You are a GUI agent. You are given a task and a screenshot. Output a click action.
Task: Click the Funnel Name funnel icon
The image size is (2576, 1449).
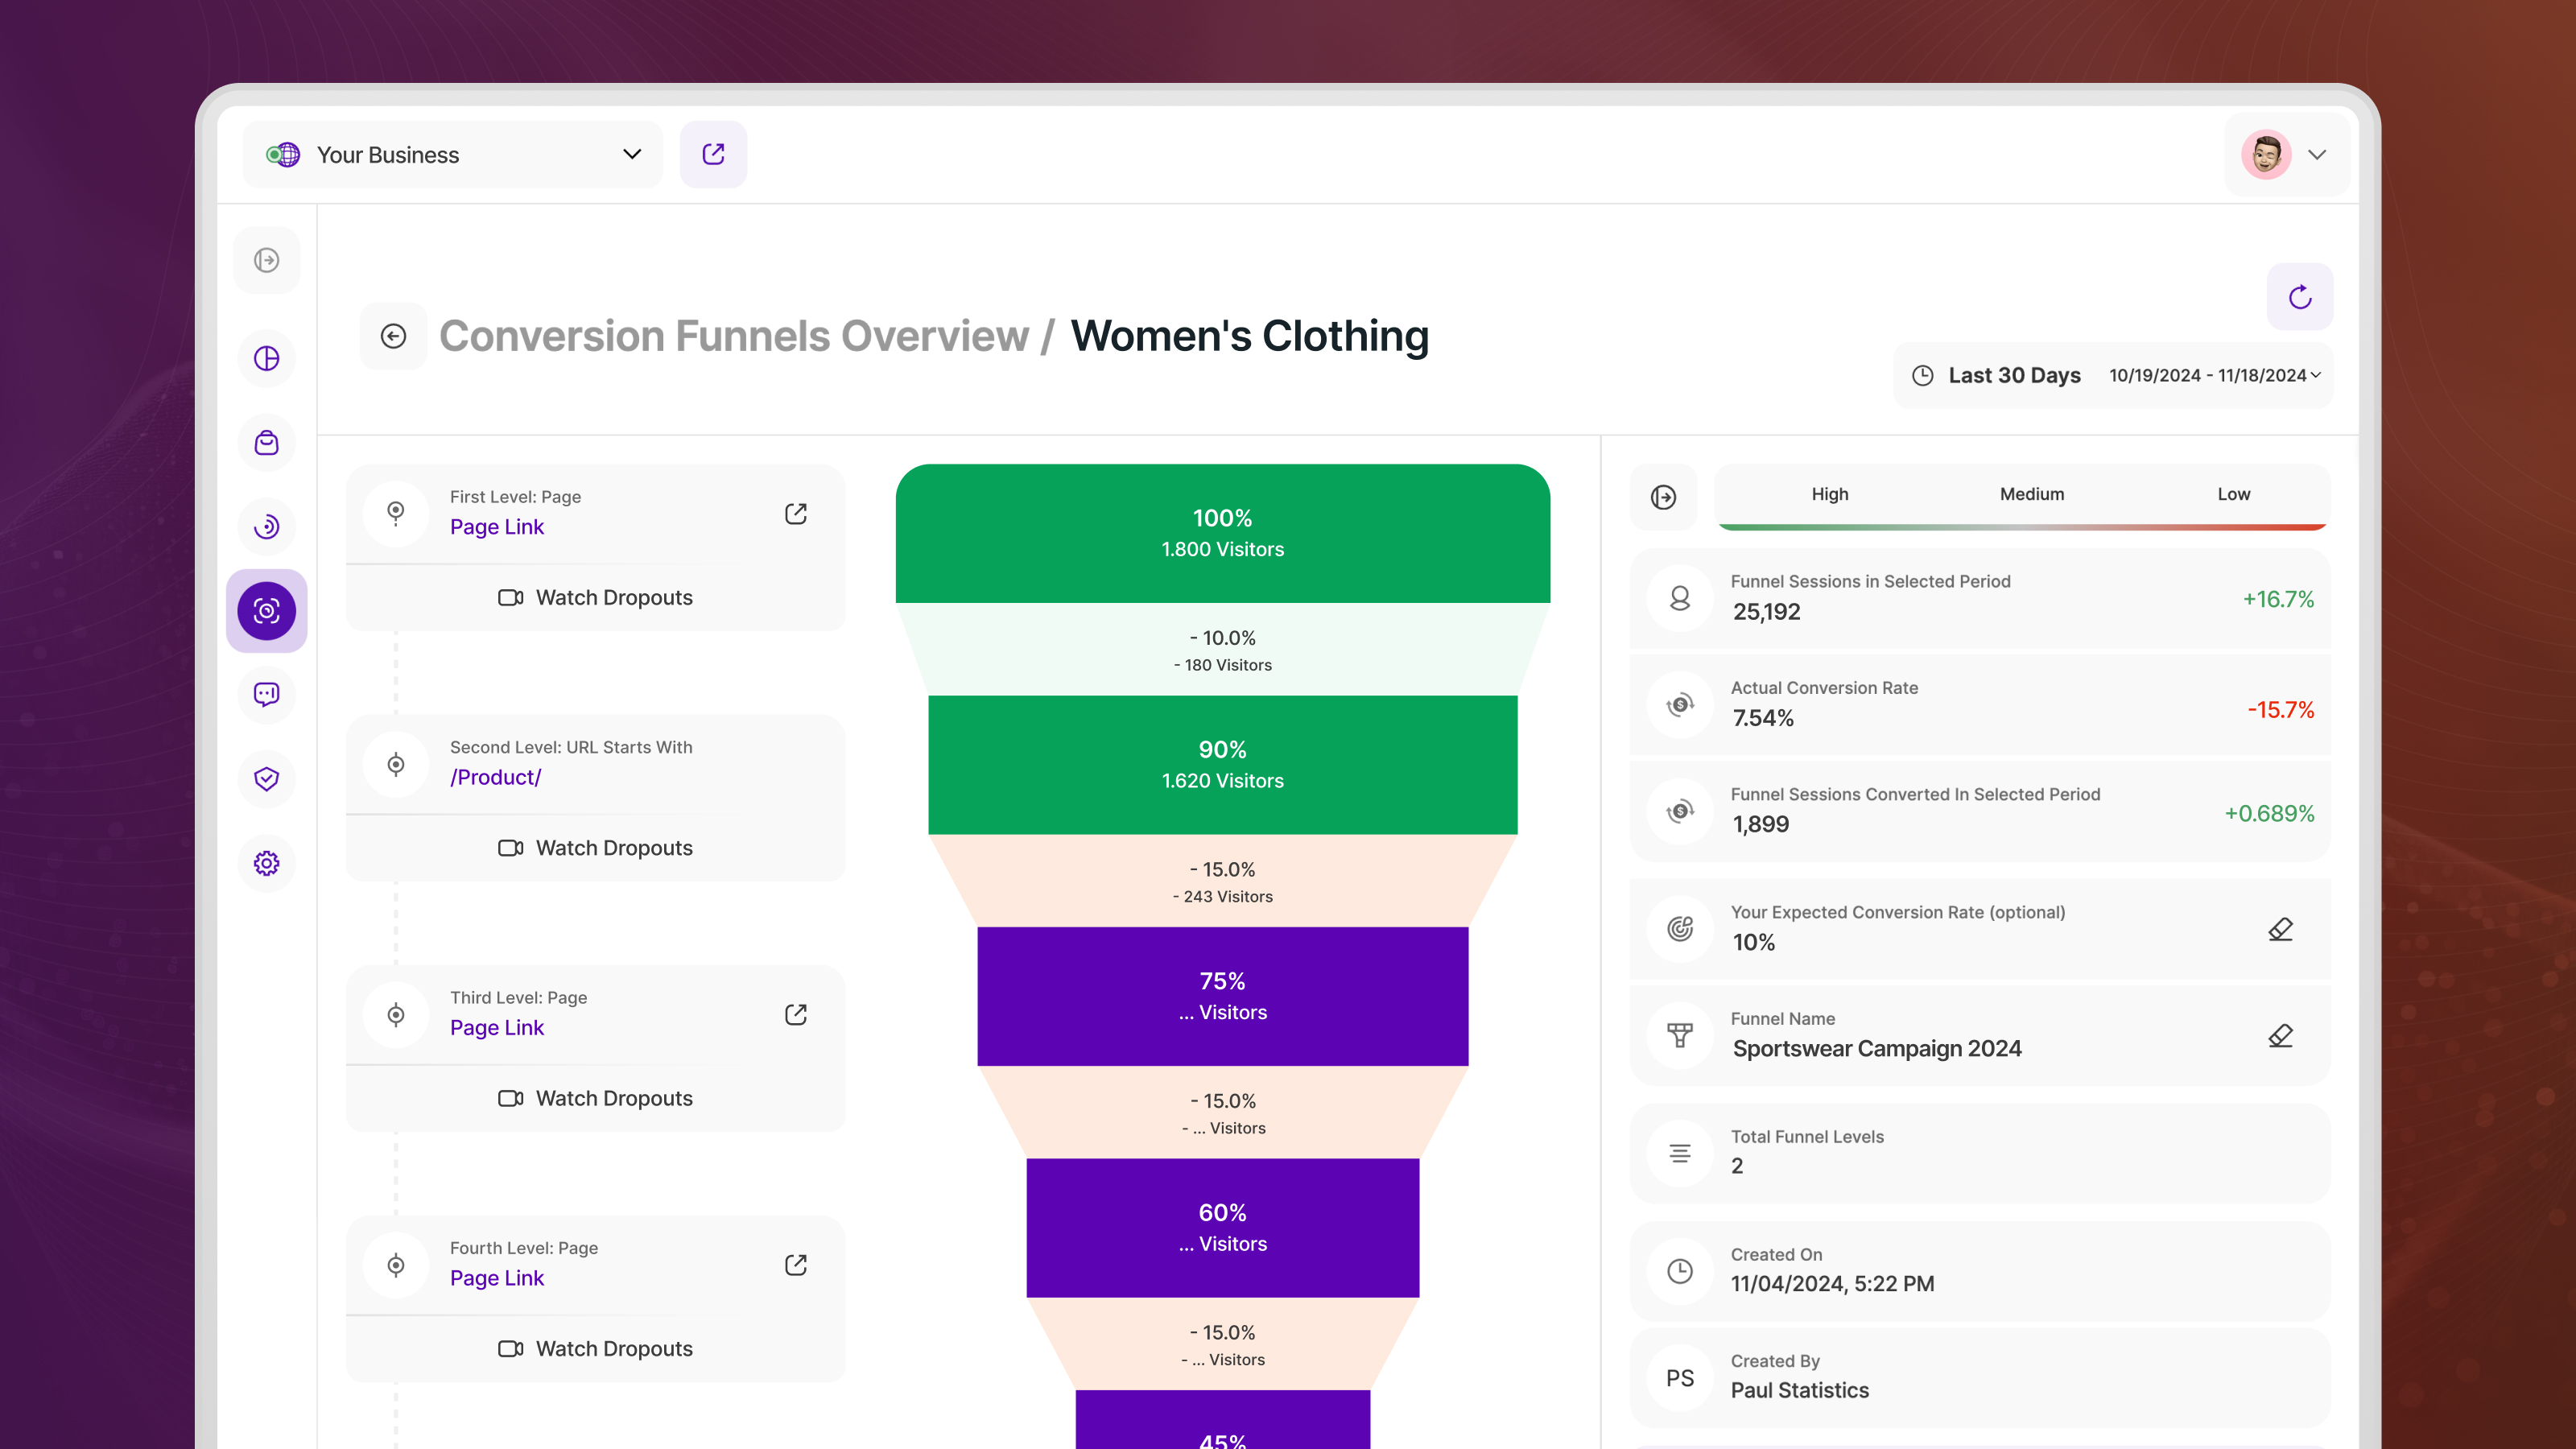click(1680, 1035)
